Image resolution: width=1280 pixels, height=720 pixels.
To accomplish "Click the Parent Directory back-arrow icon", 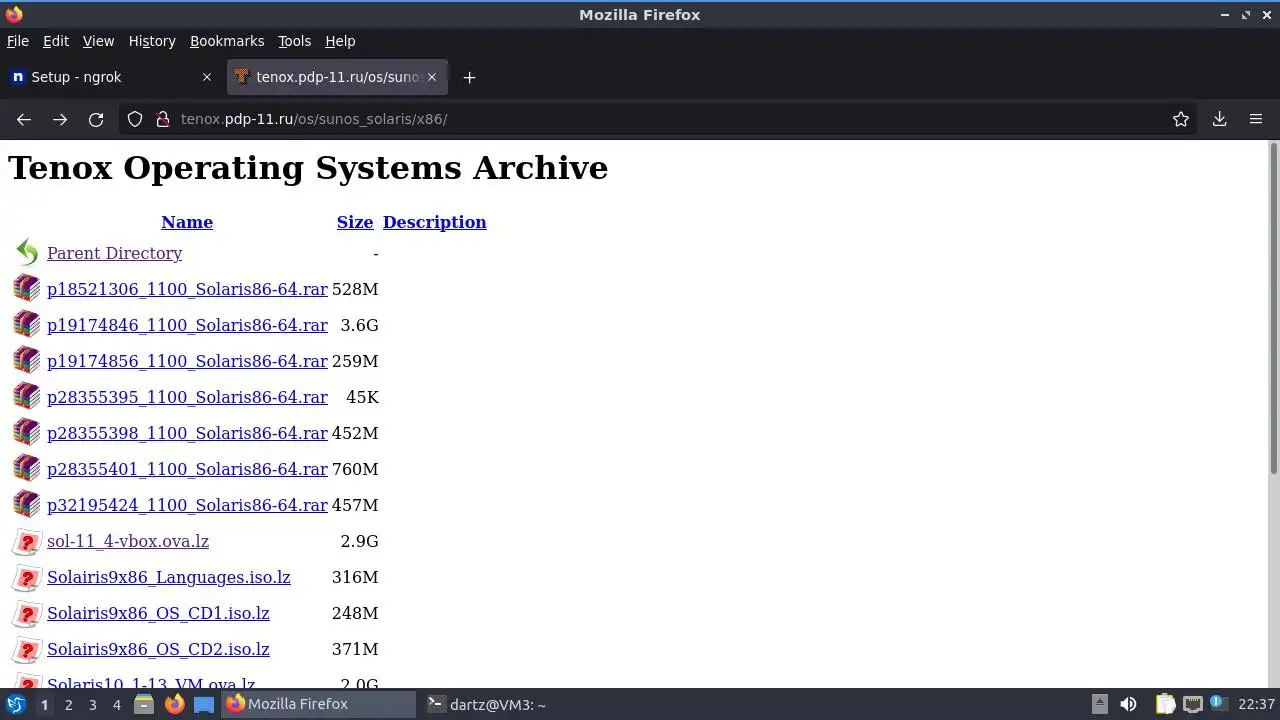I will 27,253.
